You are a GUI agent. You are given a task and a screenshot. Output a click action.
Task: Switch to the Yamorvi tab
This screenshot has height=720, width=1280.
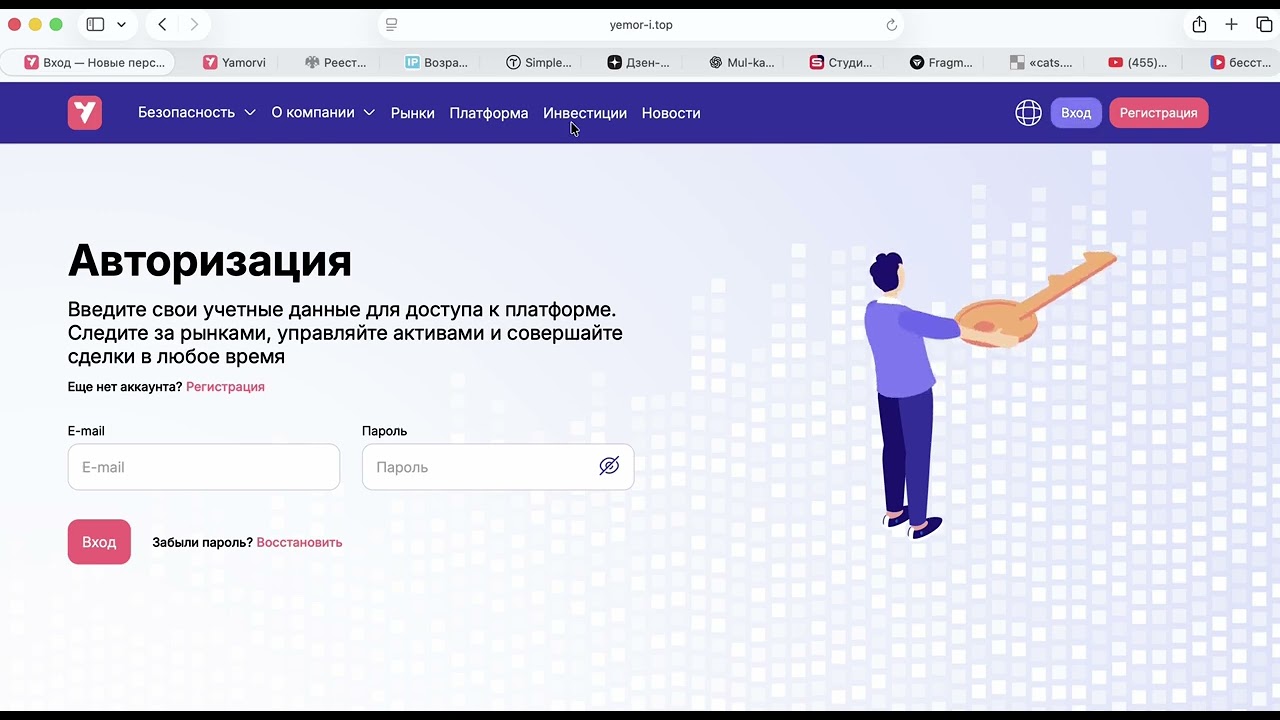pos(235,62)
